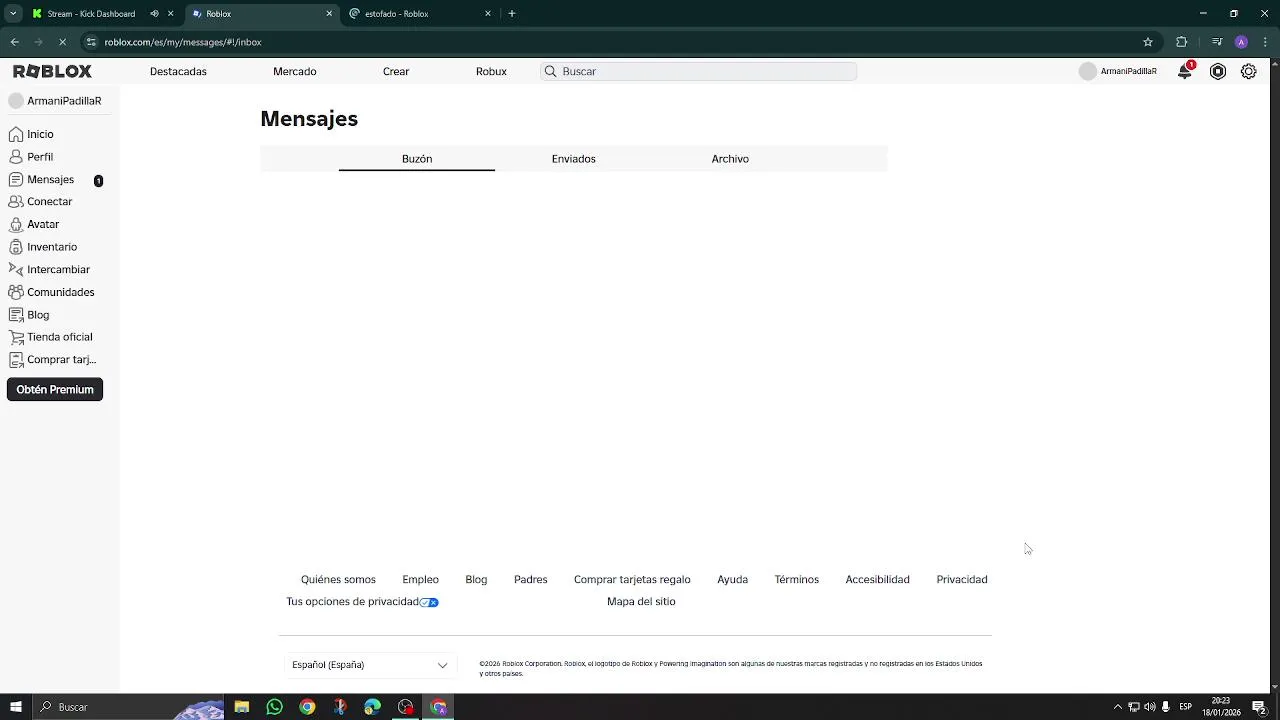
Task: Switch to the Archivo tab
Action: [x=730, y=159]
